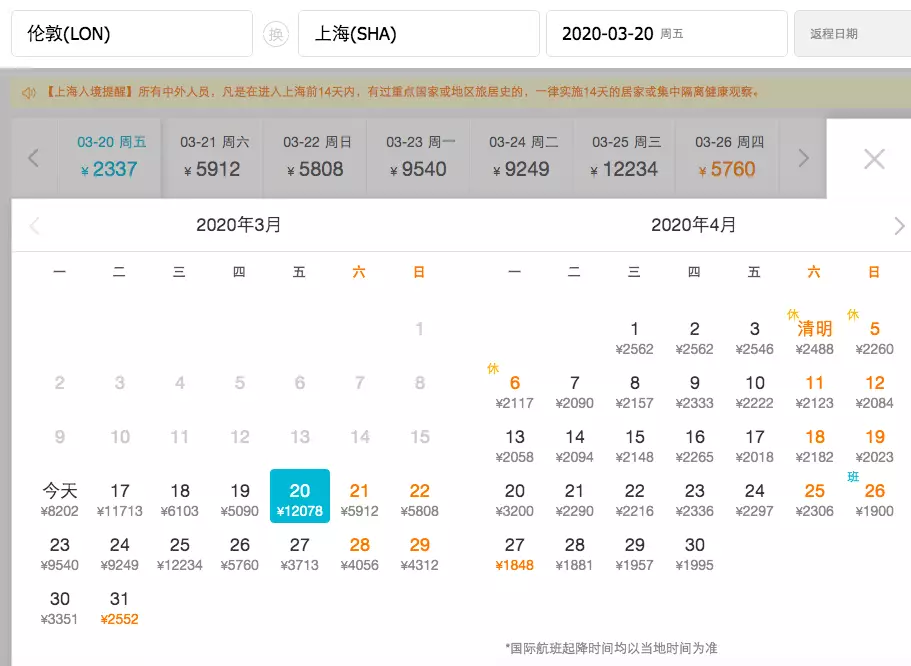Screen dimensions: 911x666
Task: Open the destination field 上海(SHA)
Action: [418, 34]
